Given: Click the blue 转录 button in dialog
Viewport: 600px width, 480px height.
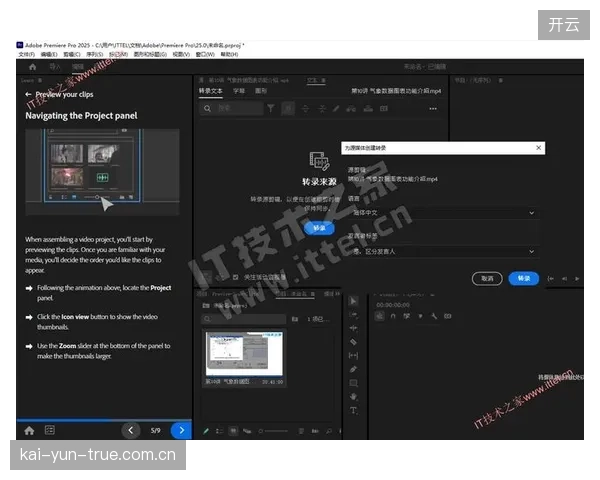Looking at the screenshot, I should point(523,279).
